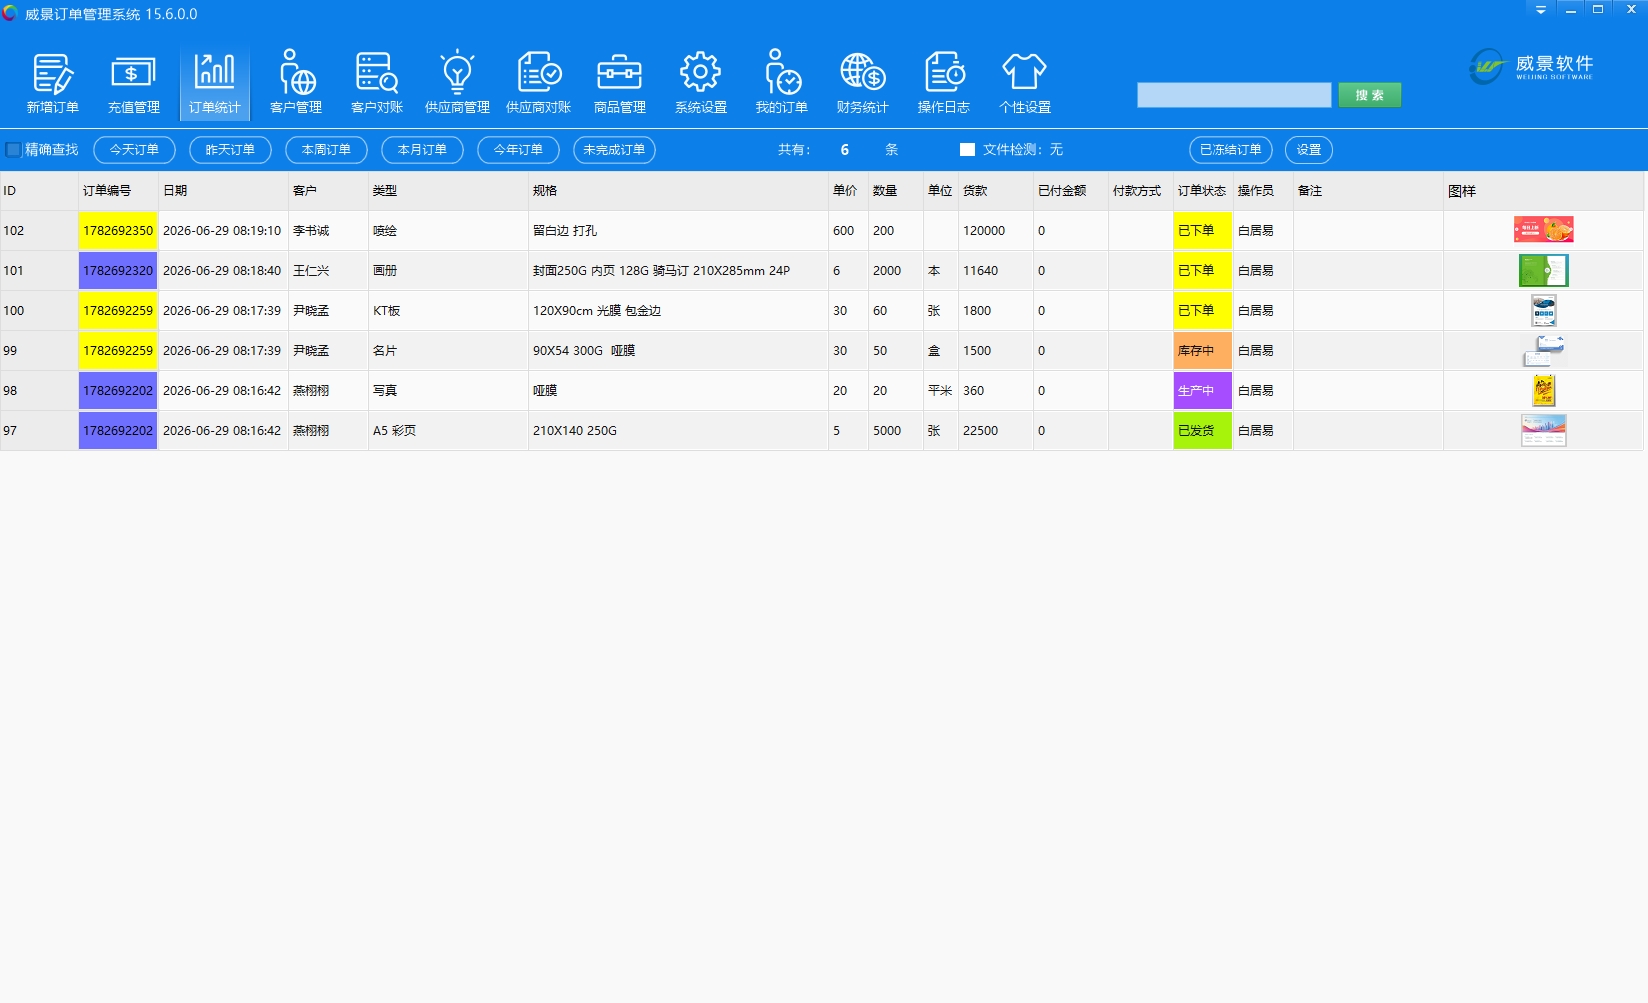Select the A5 彩页 type cell
Viewport: 1648px width, 1003px height.
pos(448,431)
